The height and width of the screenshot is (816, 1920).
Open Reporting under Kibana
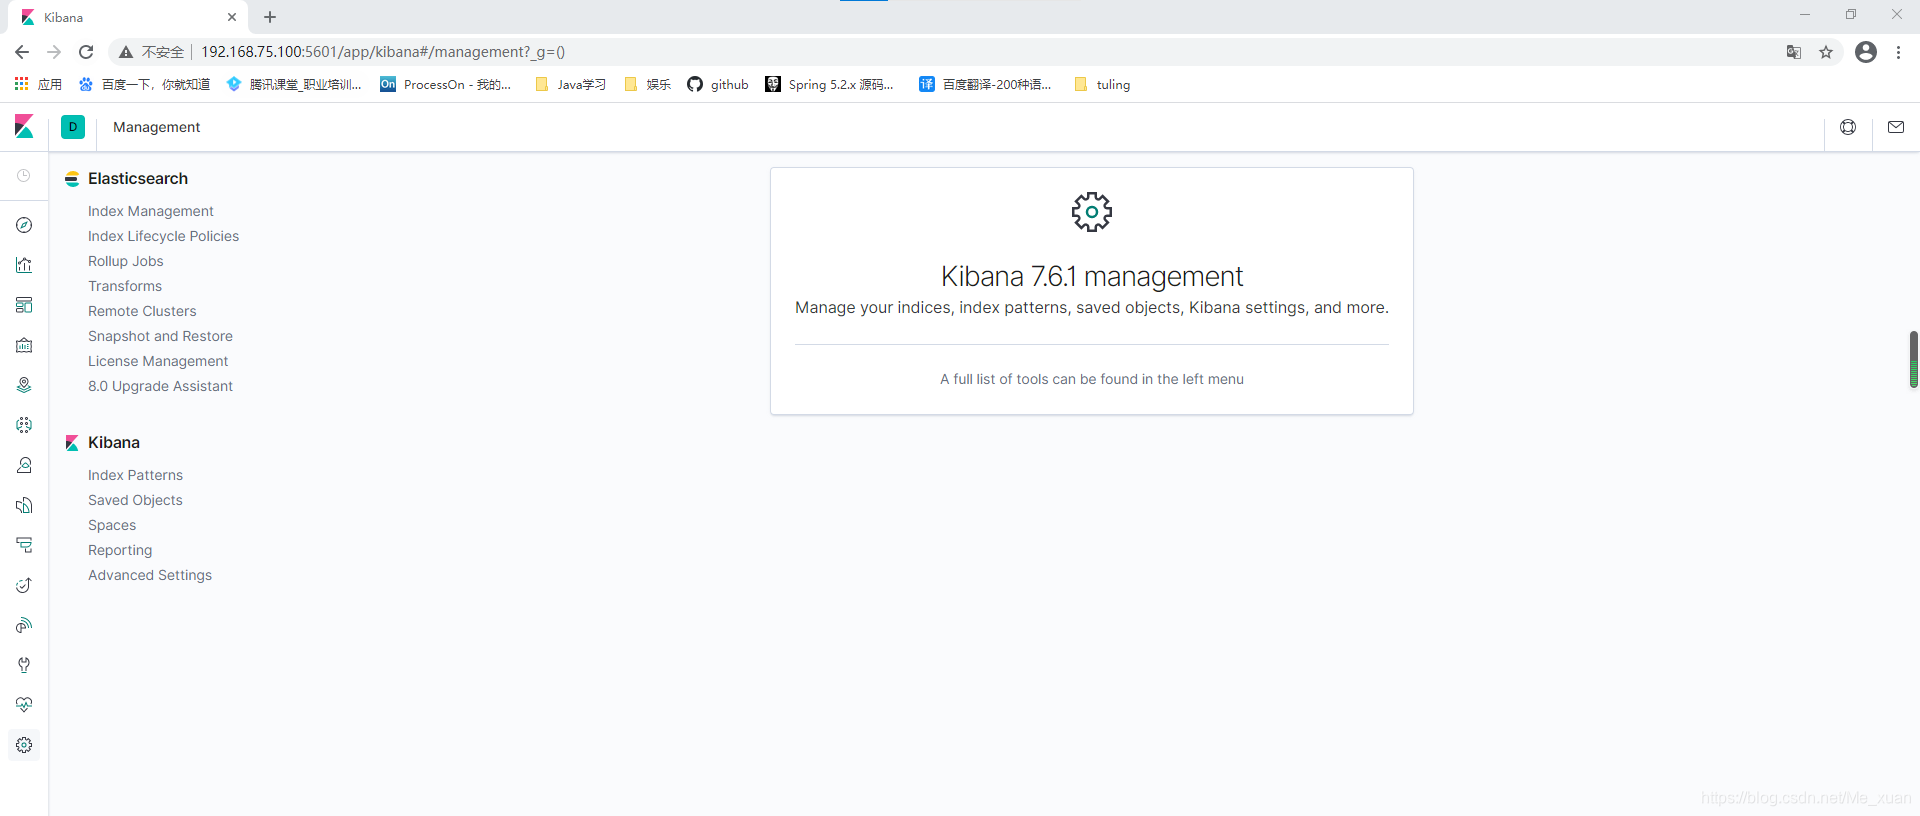(120, 550)
